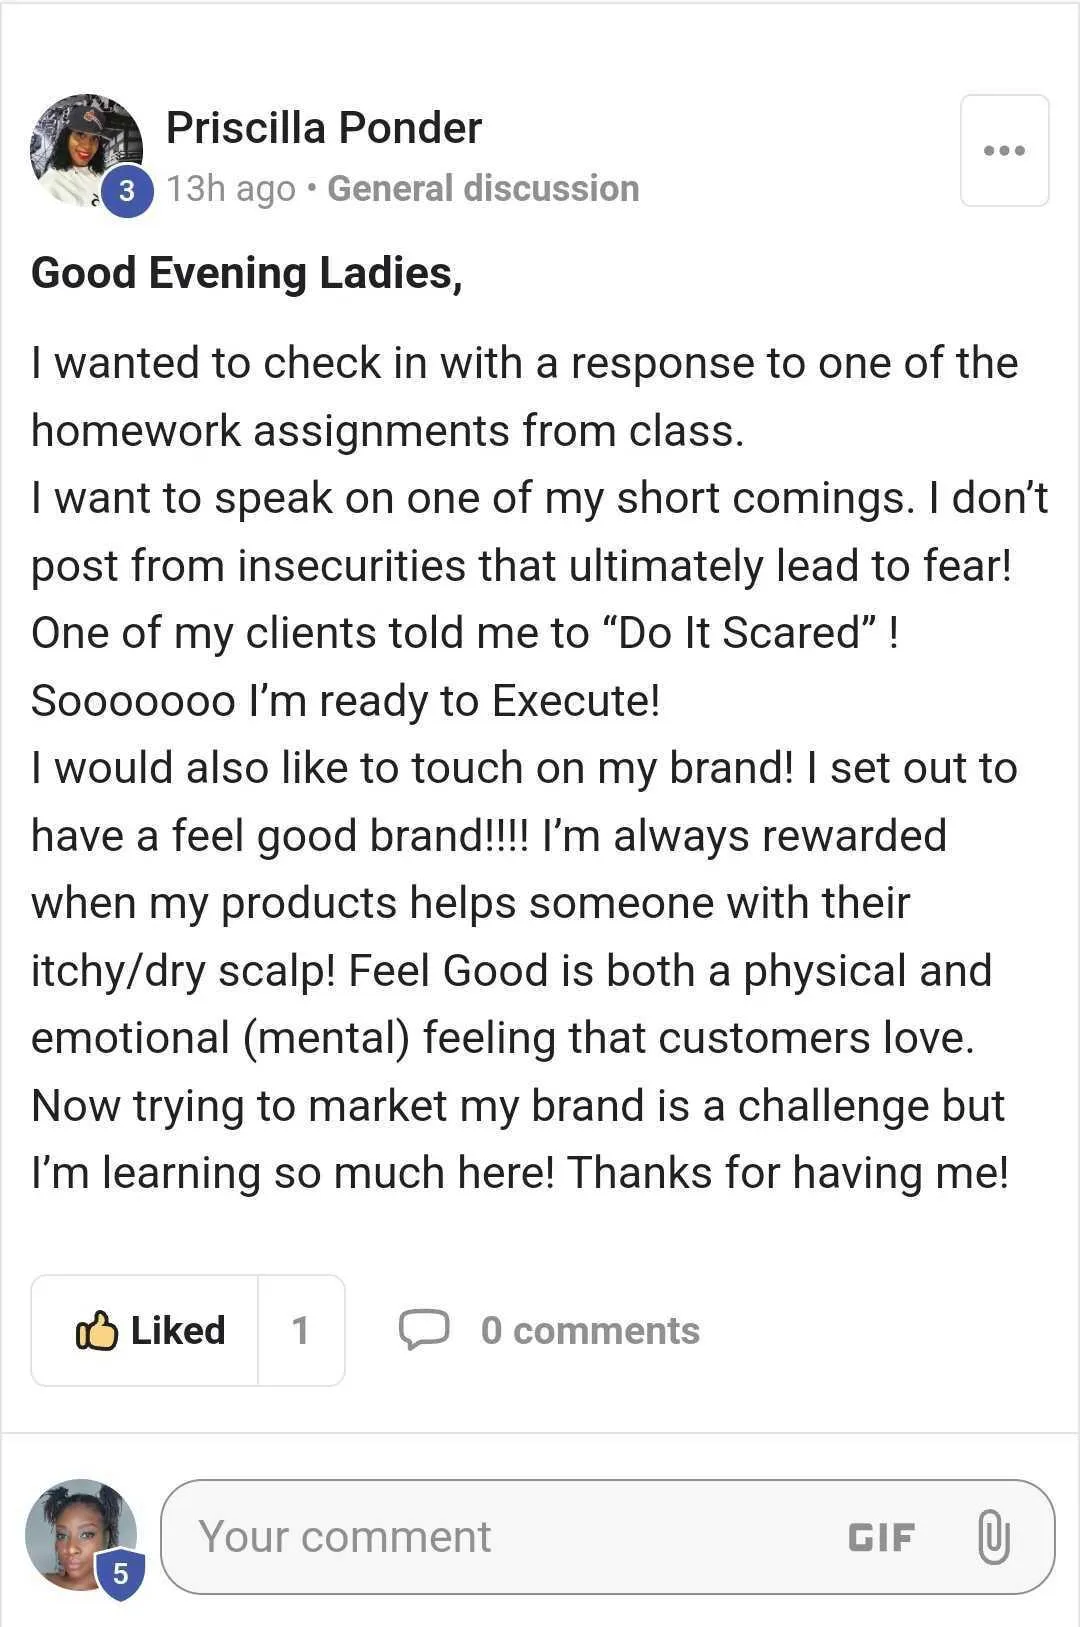Image resolution: width=1080 pixels, height=1627 pixels.
Task: Open your own avatar beside the comment box
Action: tap(81, 1535)
